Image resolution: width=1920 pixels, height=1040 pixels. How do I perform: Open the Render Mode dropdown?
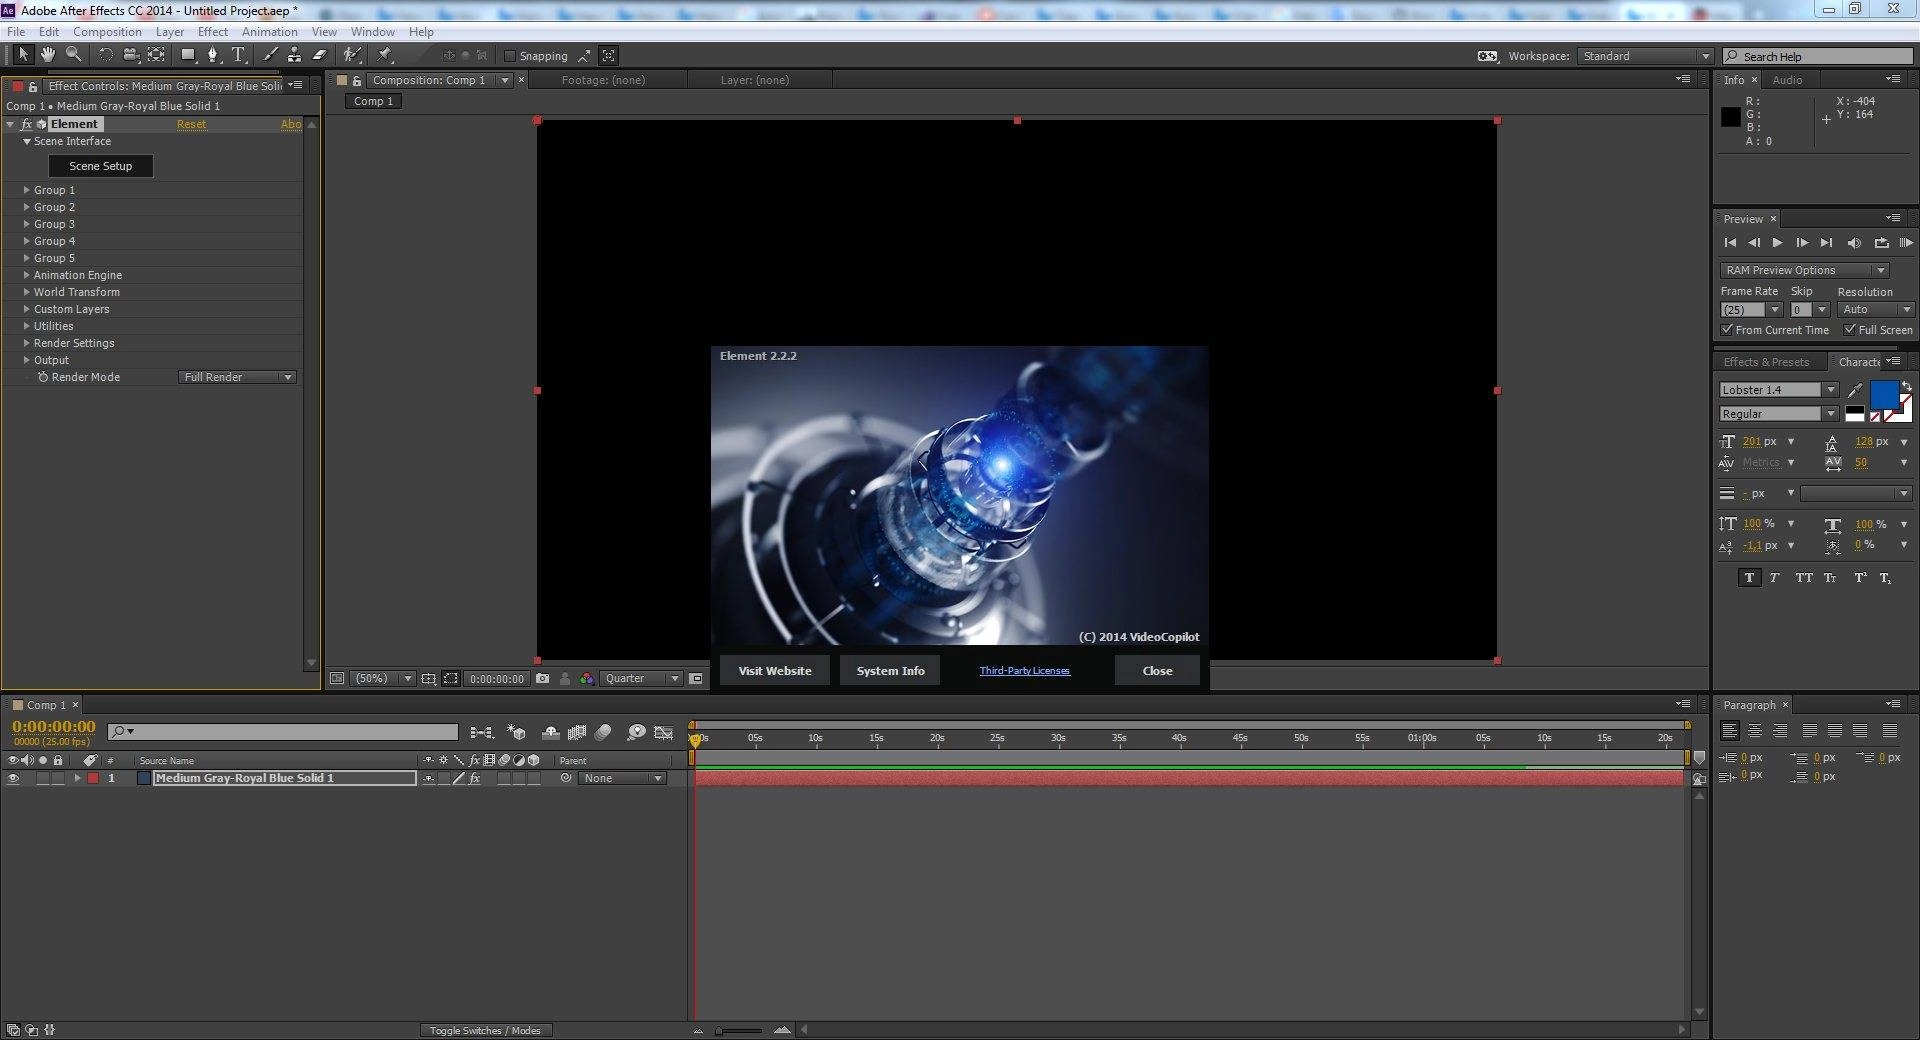coord(238,377)
